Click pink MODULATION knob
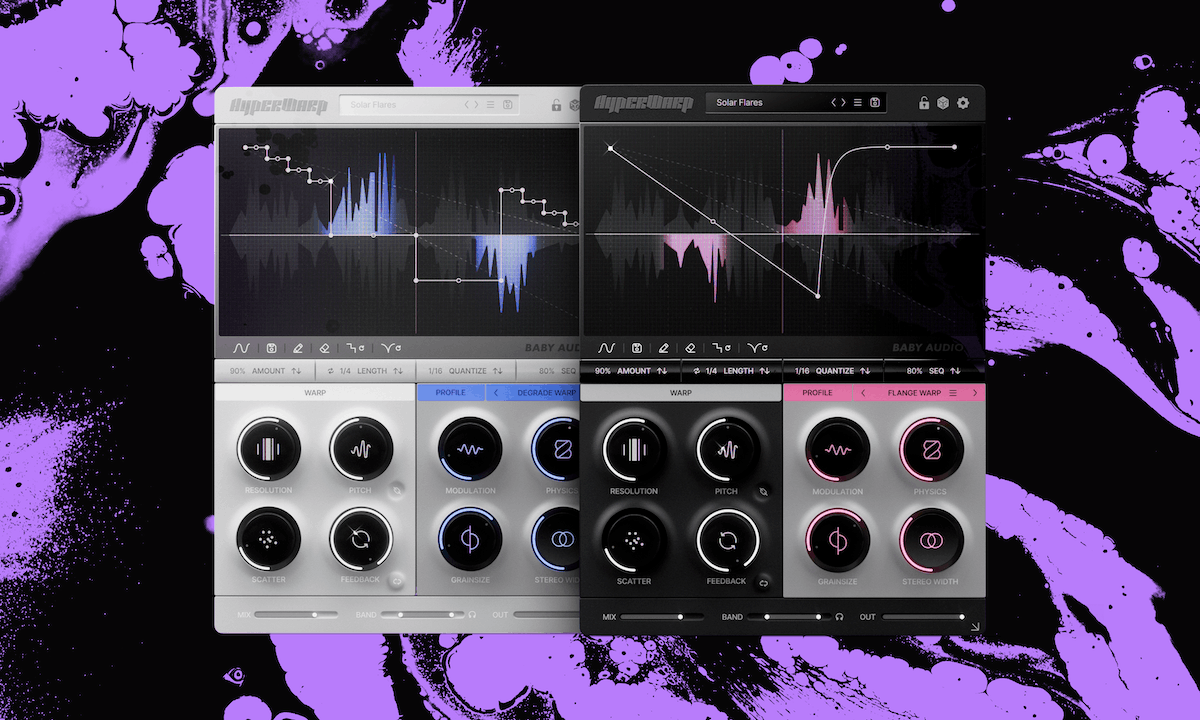The height and width of the screenshot is (720, 1200). click(x=838, y=450)
